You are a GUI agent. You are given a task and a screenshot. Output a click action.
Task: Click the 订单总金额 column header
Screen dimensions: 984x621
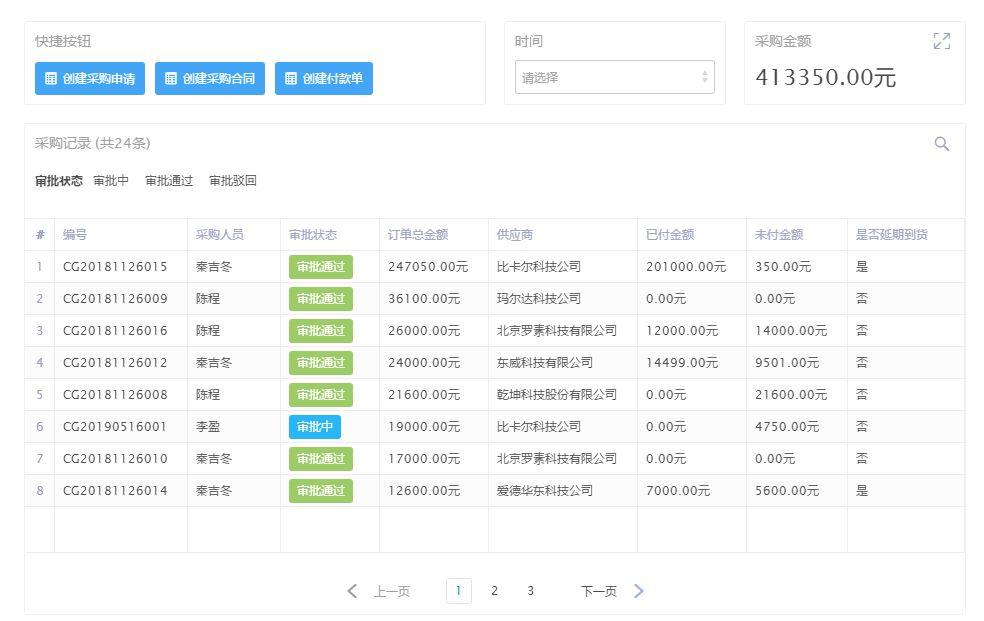(418, 235)
